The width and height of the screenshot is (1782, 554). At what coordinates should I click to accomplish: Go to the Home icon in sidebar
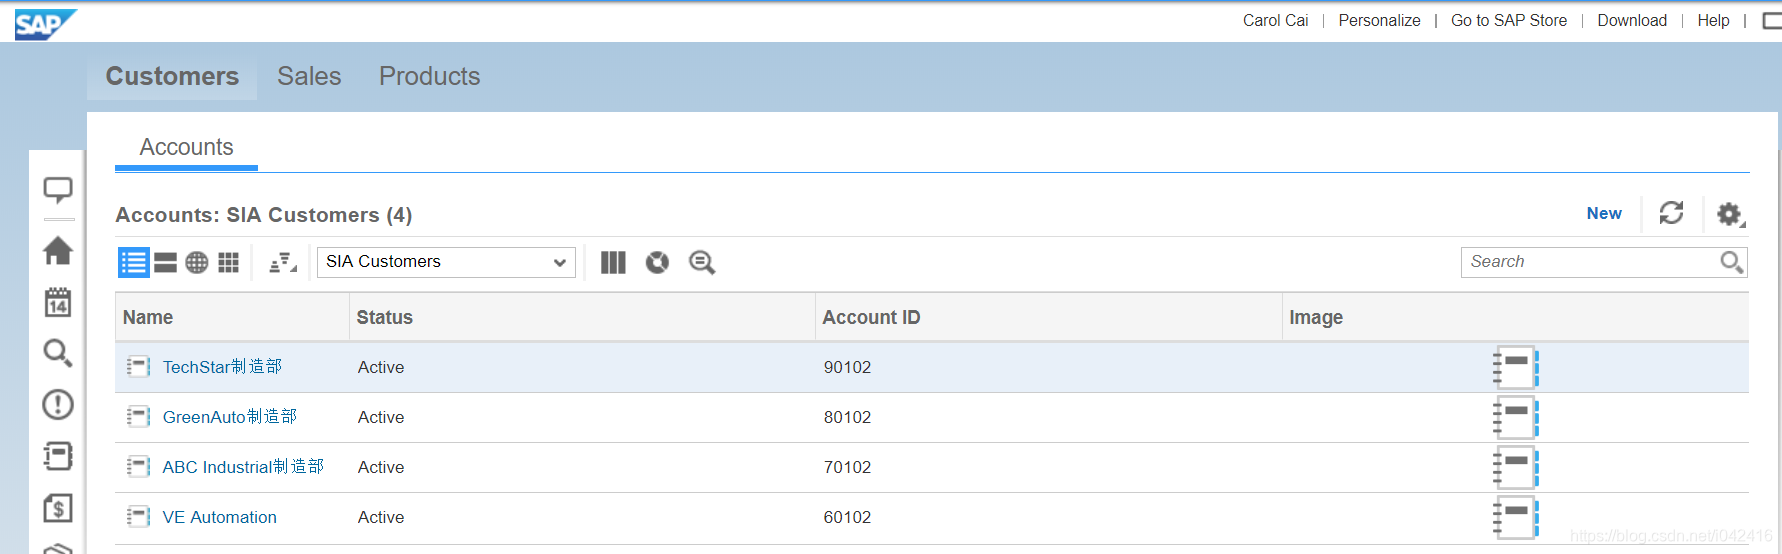58,250
